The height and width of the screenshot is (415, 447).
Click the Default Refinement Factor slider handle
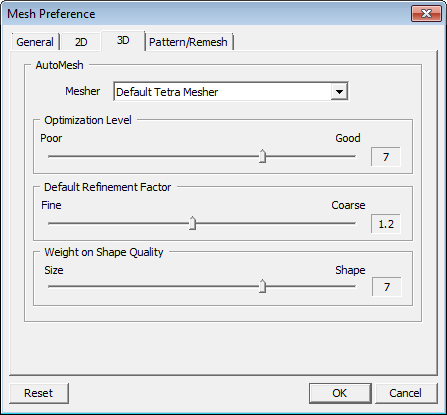[x=192, y=223]
